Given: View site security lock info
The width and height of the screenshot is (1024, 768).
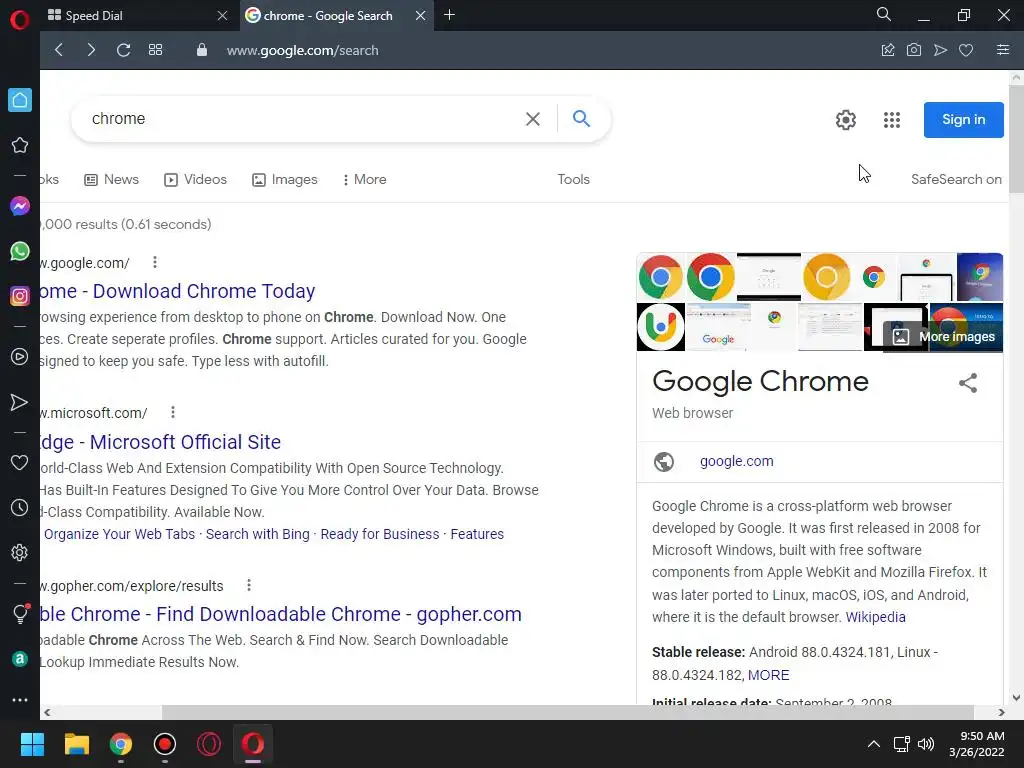Looking at the screenshot, I should 202,50.
